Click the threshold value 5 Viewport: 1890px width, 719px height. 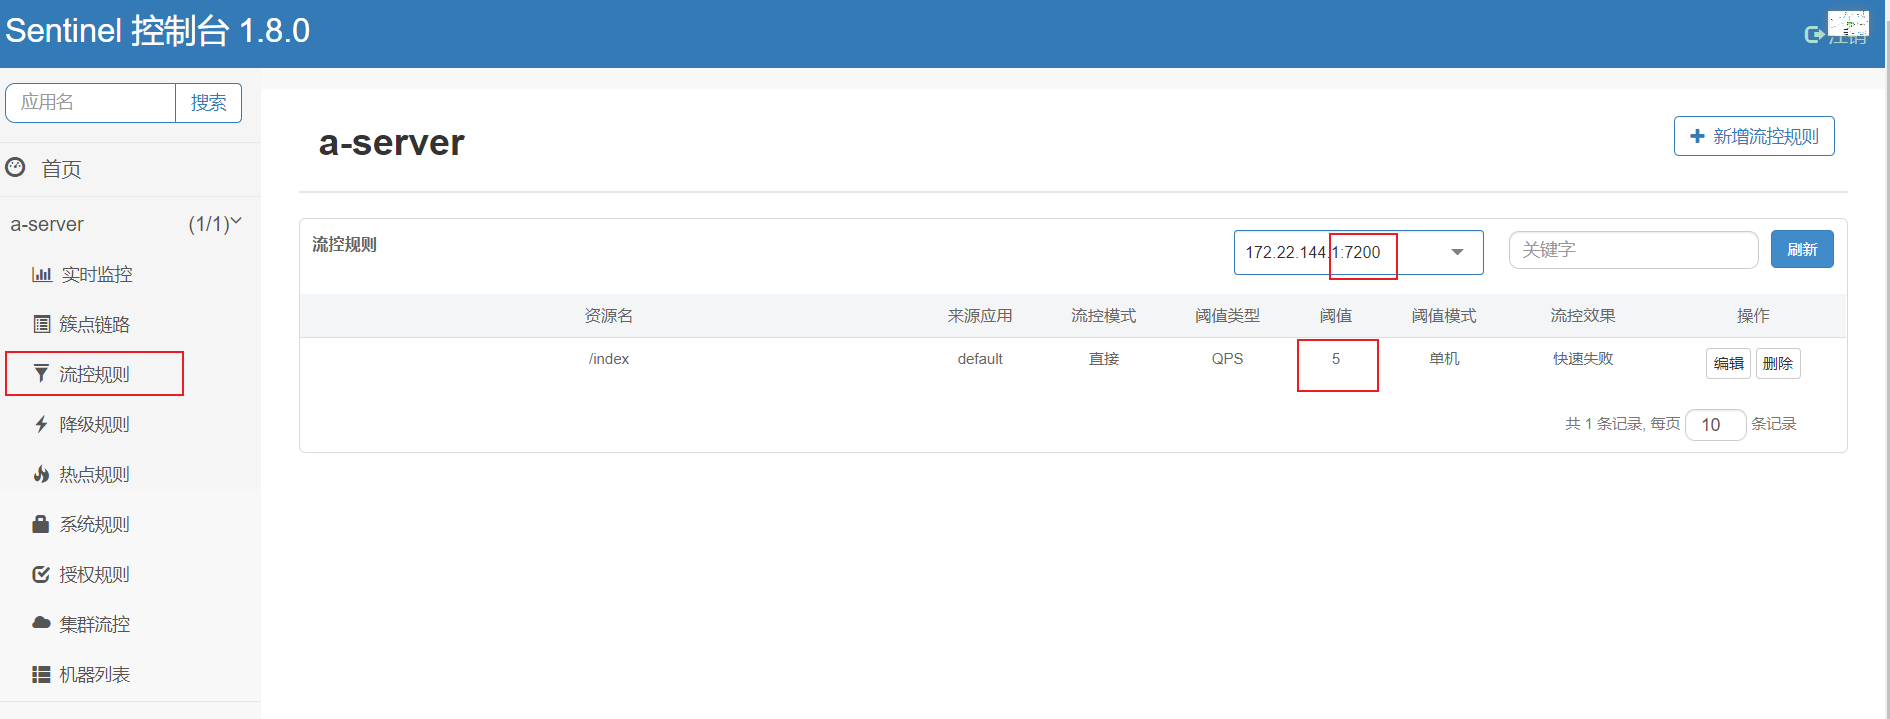click(x=1336, y=359)
